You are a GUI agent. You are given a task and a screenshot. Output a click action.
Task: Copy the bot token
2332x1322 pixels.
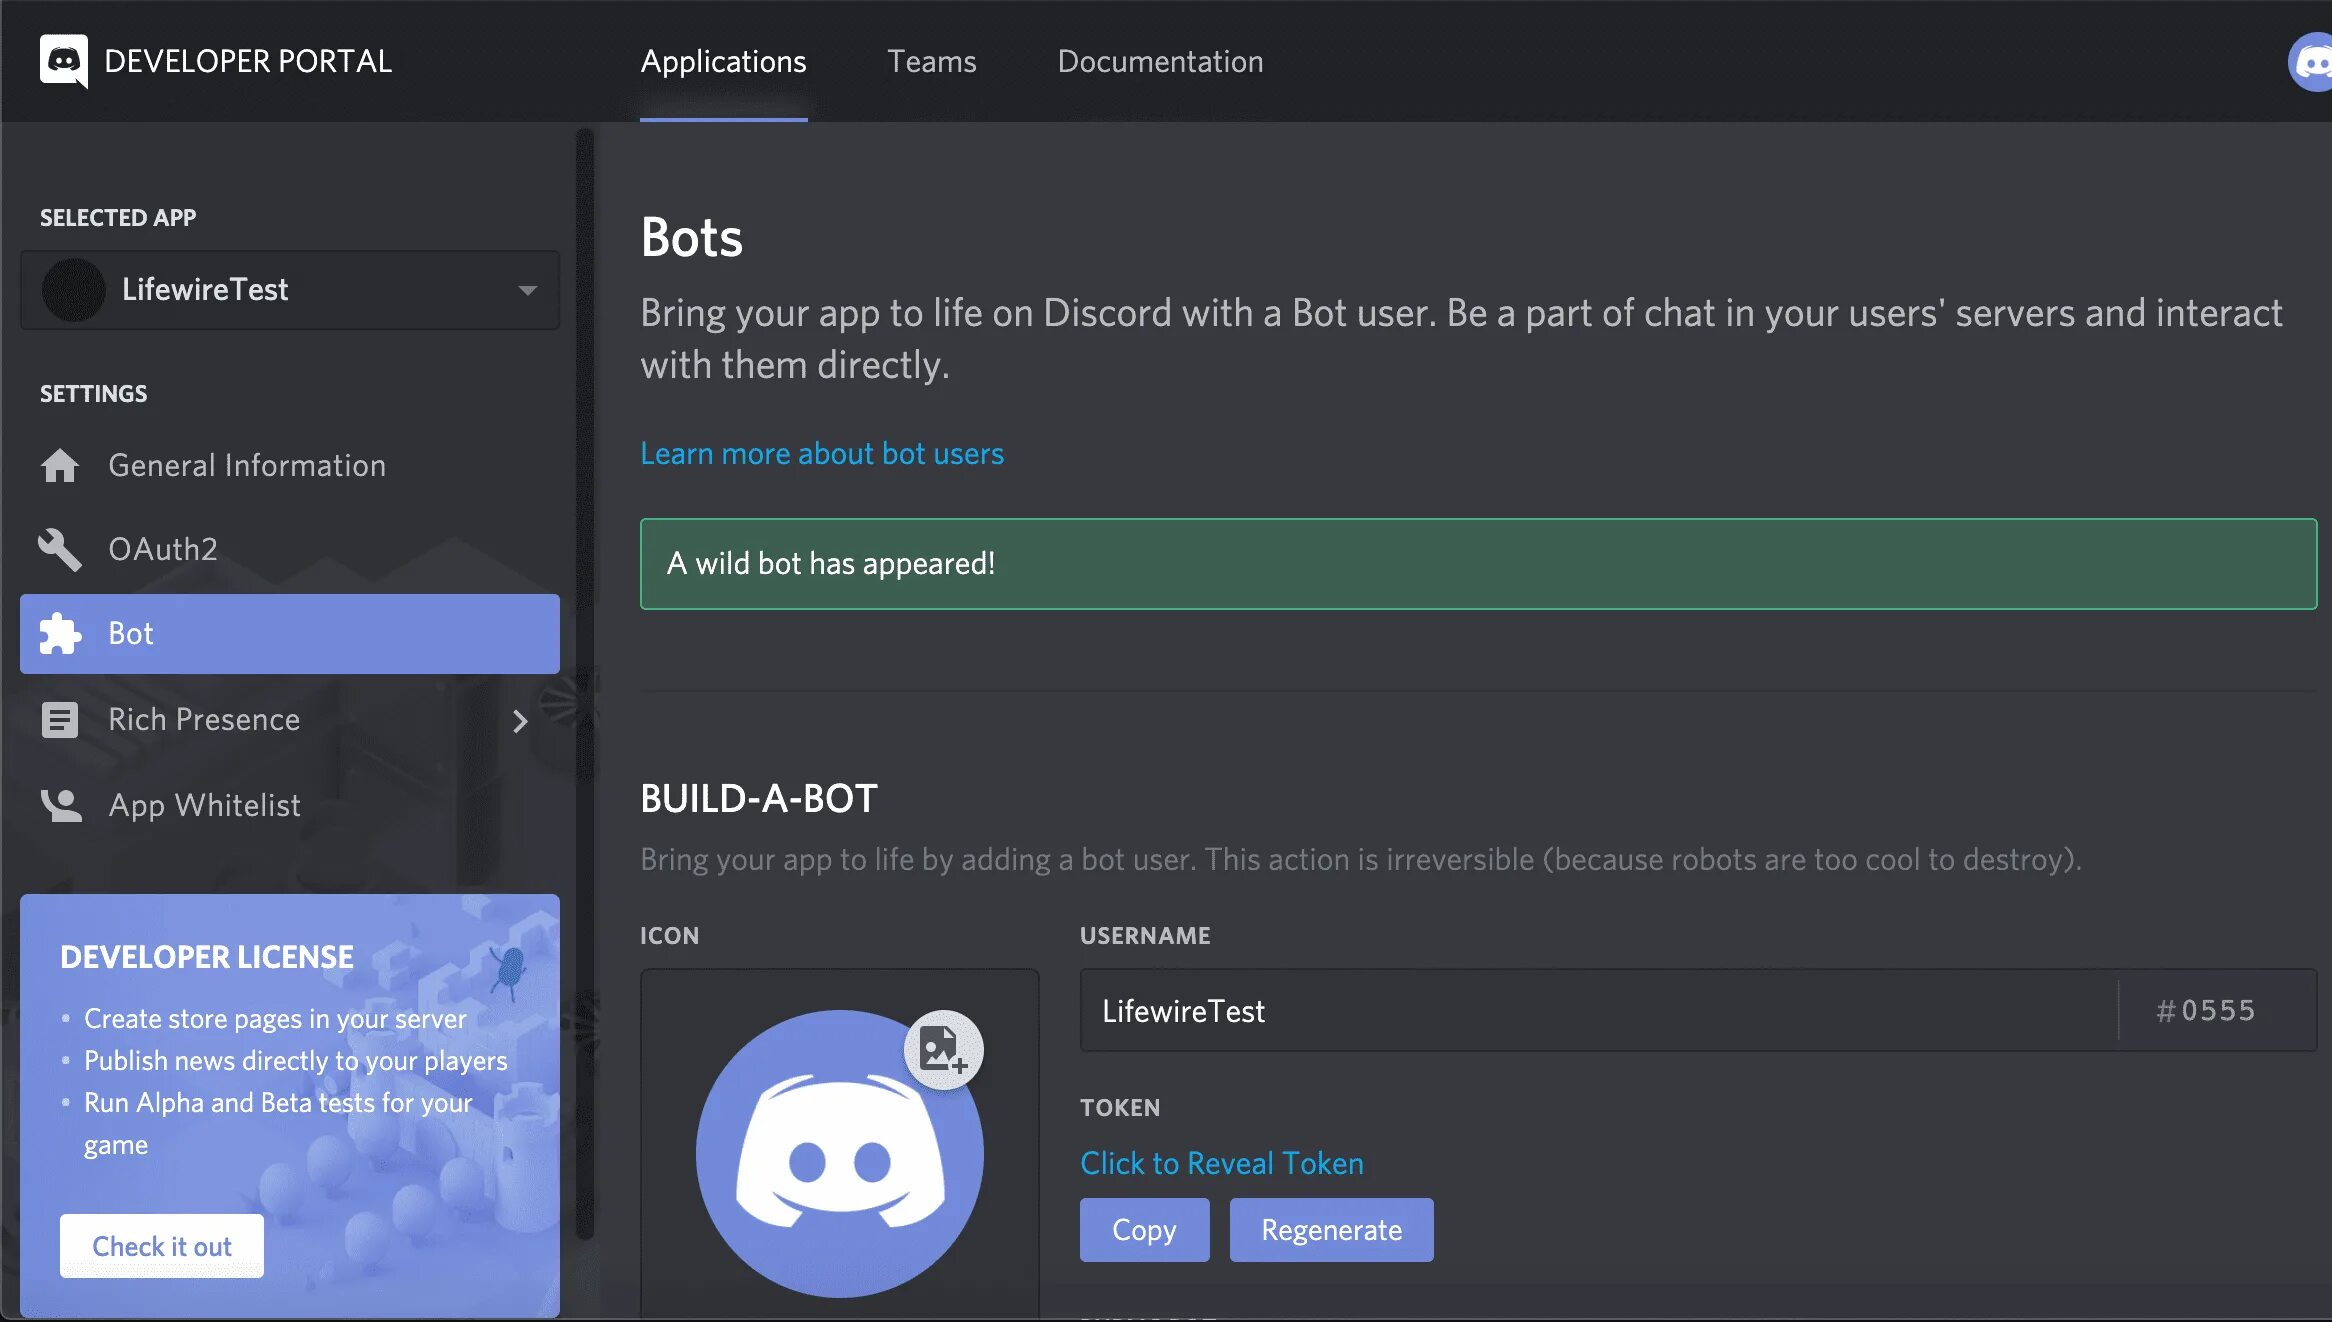click(1144, 1230)
